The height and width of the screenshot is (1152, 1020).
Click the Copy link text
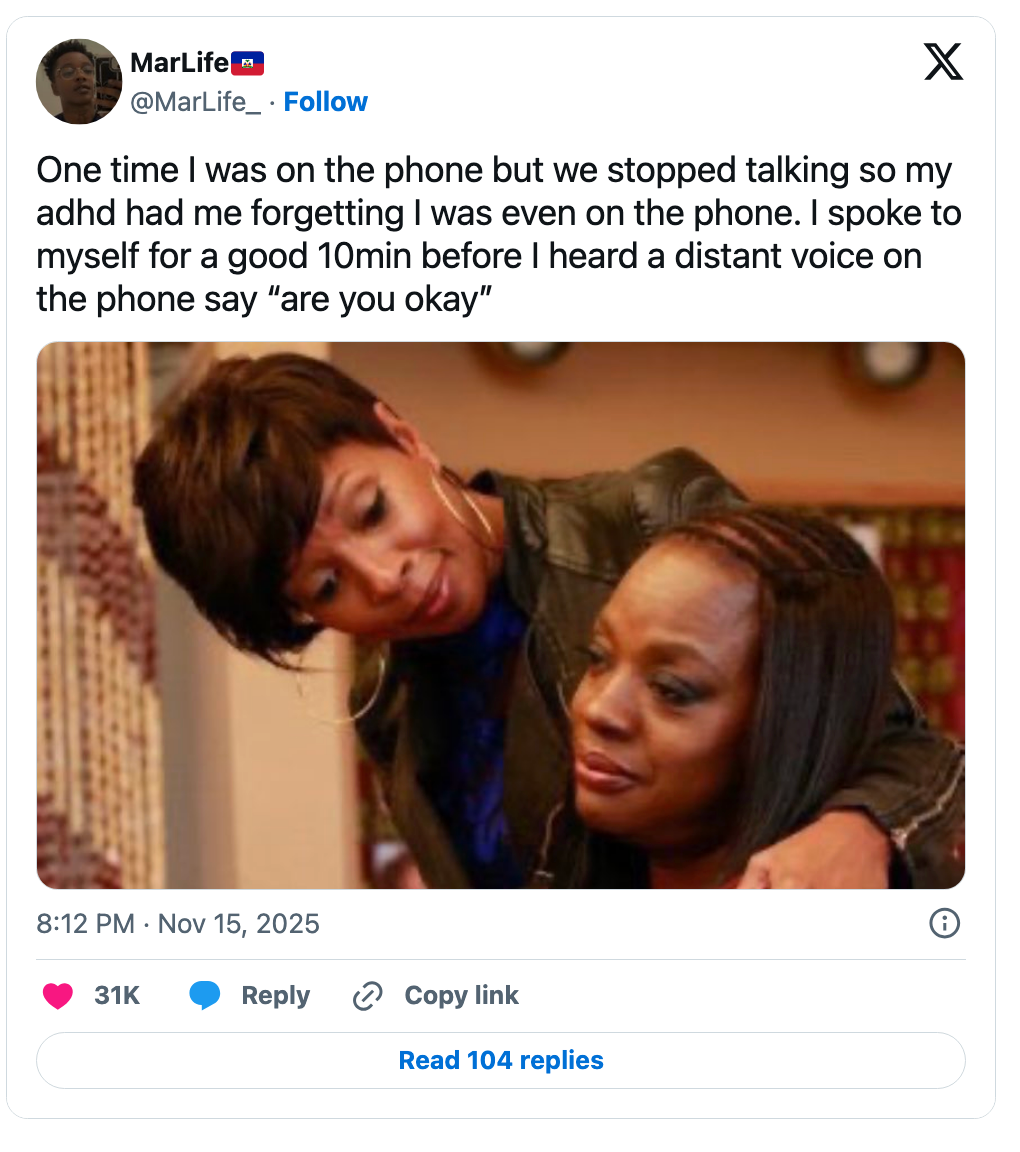(x=461, y=996)
